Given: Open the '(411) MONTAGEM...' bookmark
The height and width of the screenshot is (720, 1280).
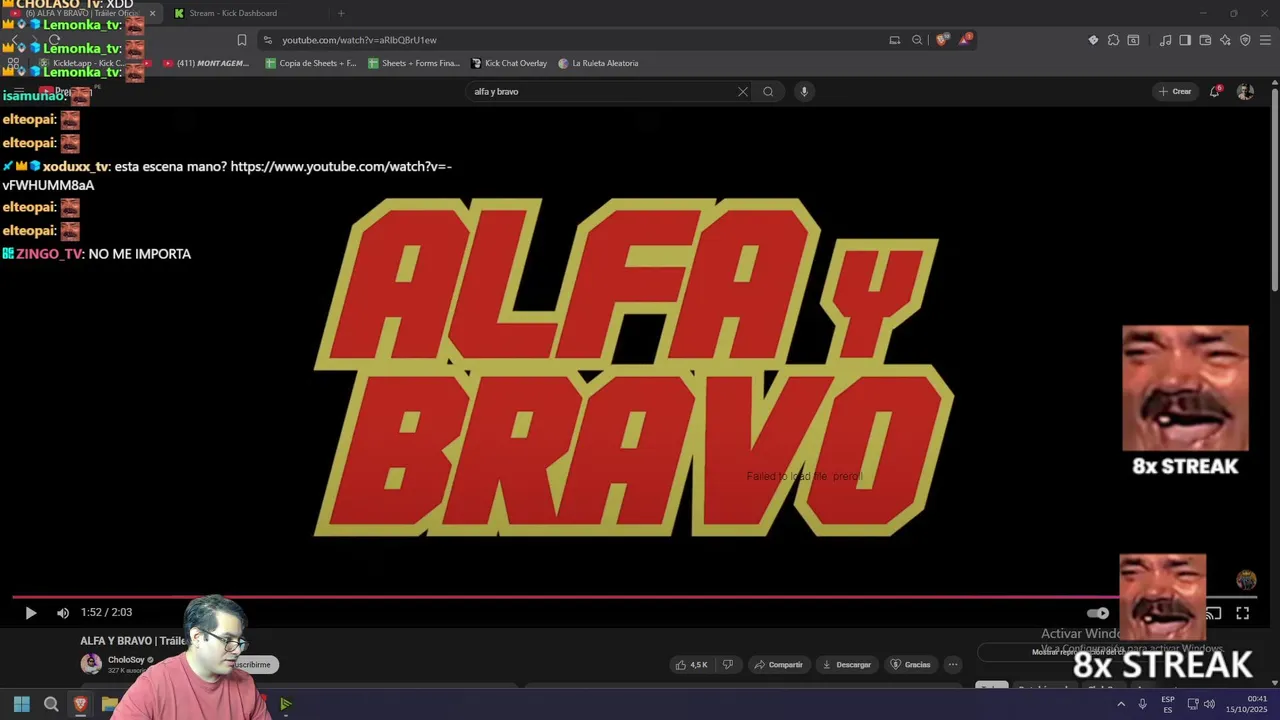Looking at the screenshot, I should pos(205,63).
